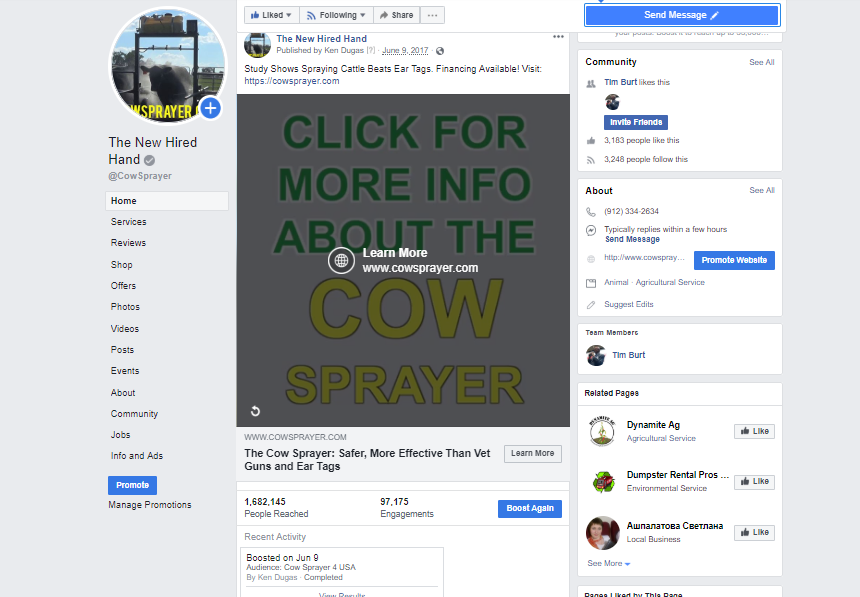This screenshot has height=597, width=860.
Task: Click the globe Learn More icon on video
Action: coord(341,261)
